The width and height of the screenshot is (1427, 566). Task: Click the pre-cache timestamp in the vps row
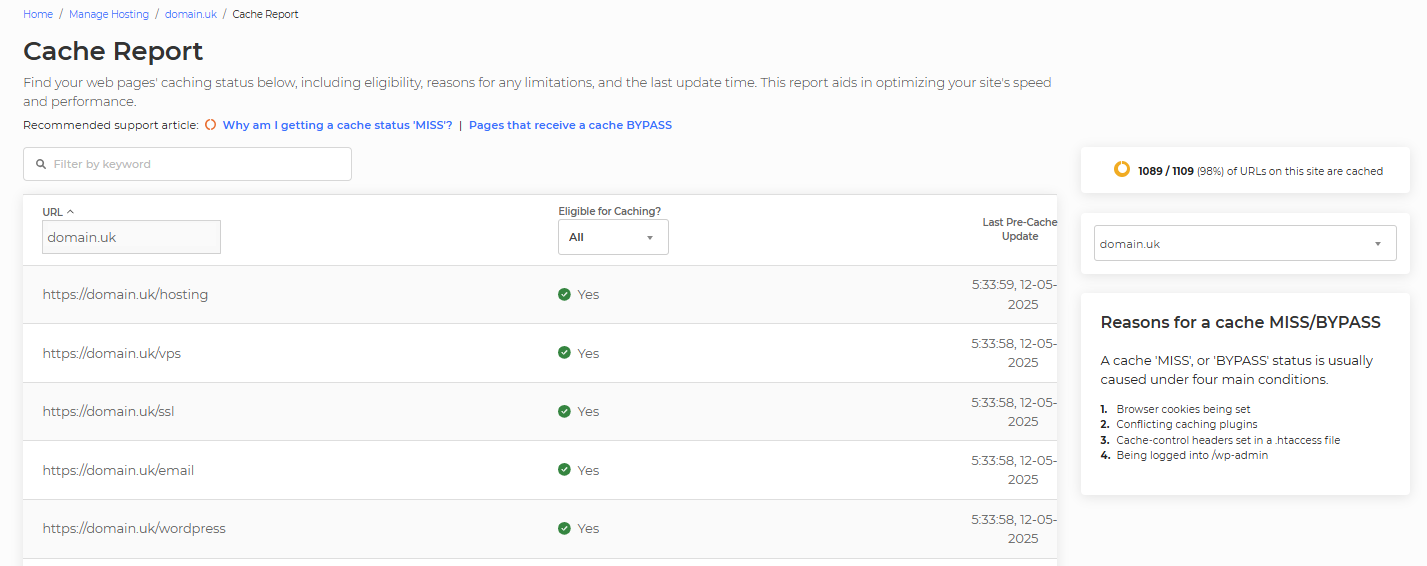tap(1014, 353)
